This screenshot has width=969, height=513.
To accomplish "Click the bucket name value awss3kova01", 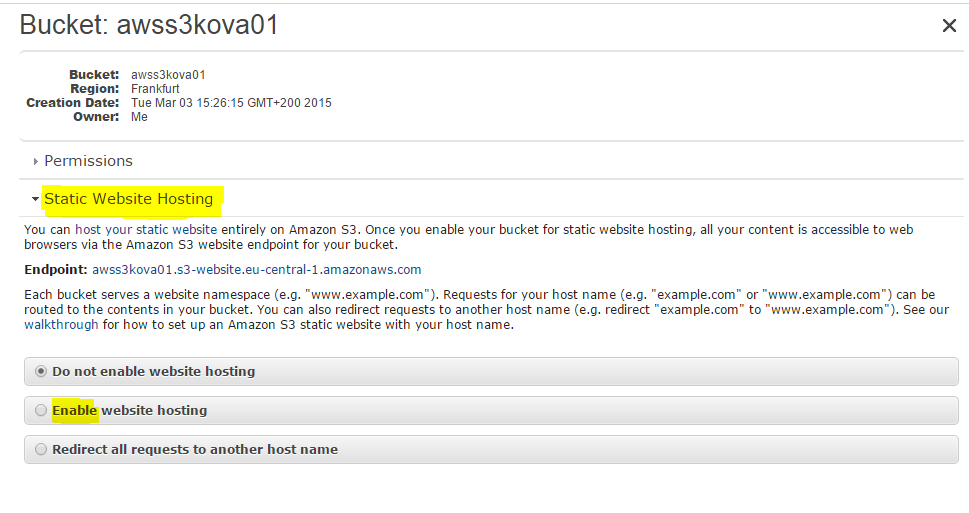I will point(168,75).
